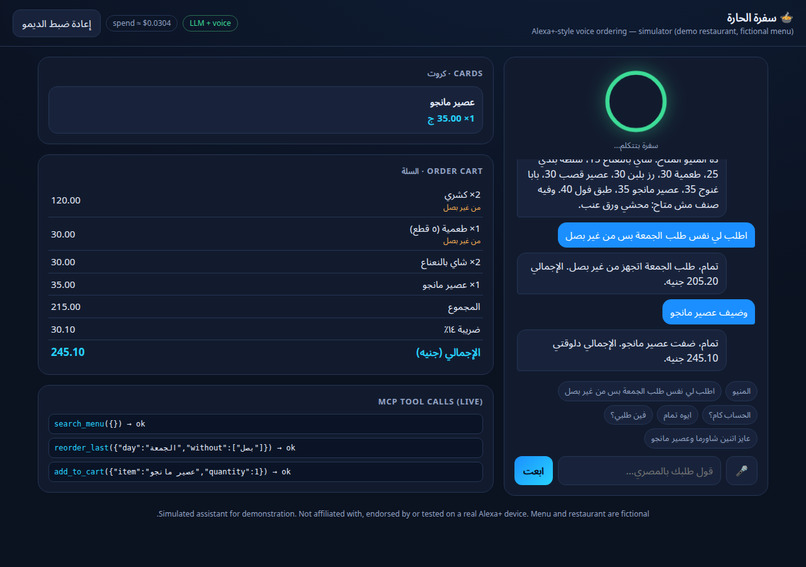Click the reply تمام، ضفت عصير مانجو
The image size is (806, 567).
tap(621, 351)
